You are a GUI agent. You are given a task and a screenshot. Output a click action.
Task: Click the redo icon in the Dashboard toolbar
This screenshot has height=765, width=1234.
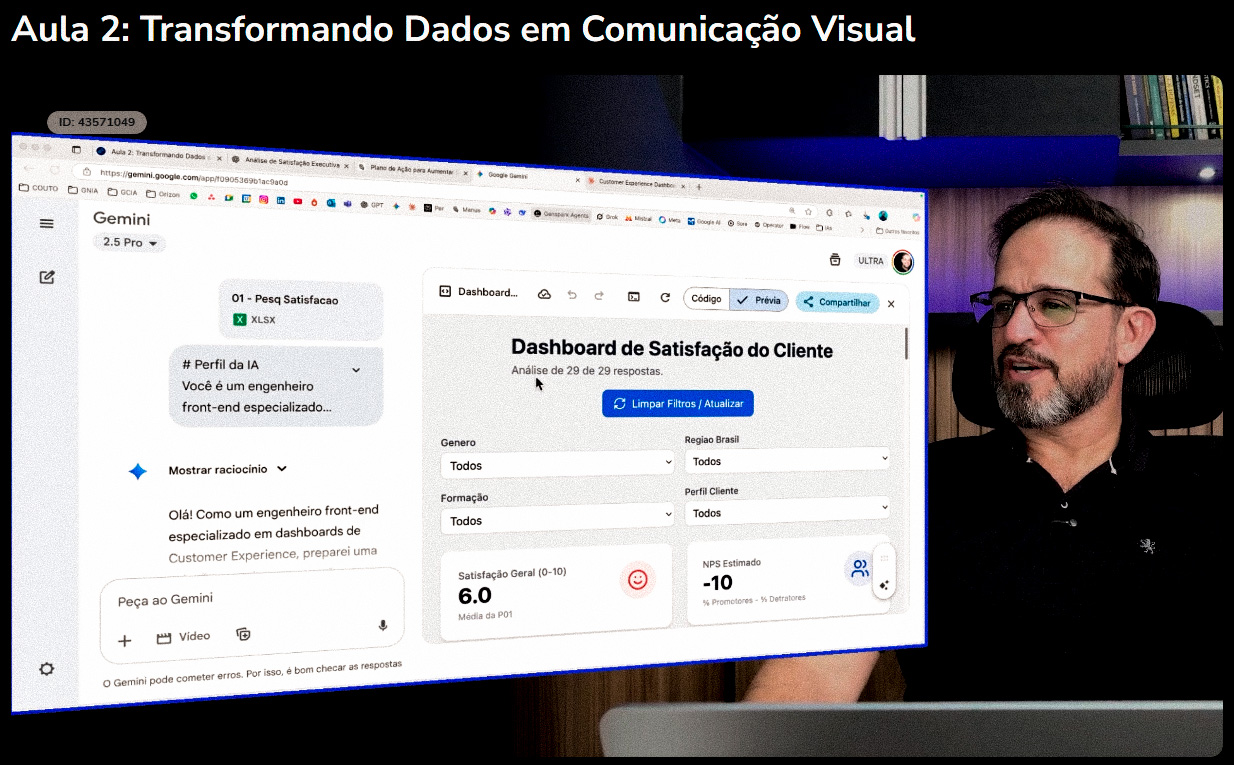(x=599, y=294)
